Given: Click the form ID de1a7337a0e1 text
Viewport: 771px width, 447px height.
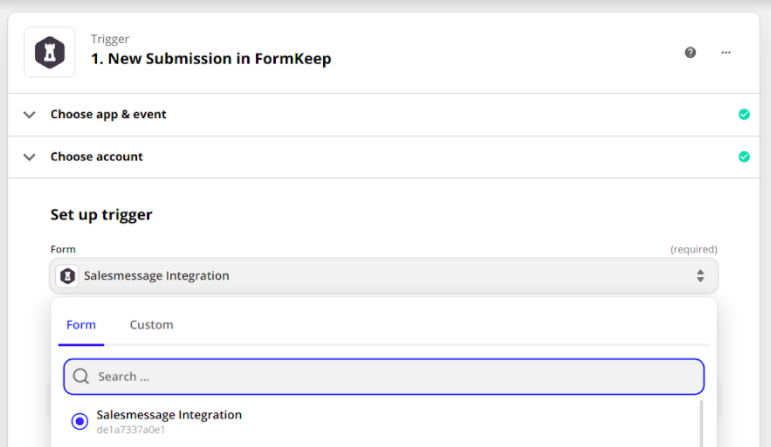Looking at the screenshot, I should click(130, 430).
